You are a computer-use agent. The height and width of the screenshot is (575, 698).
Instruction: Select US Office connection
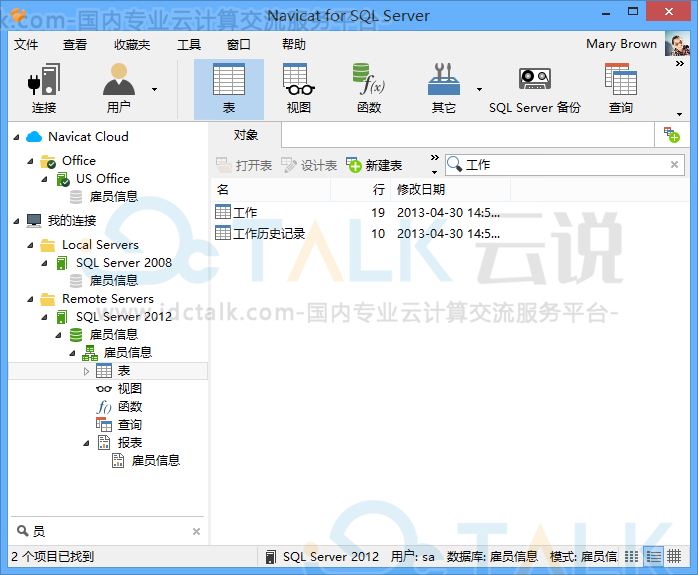click(x=103, y=178)
